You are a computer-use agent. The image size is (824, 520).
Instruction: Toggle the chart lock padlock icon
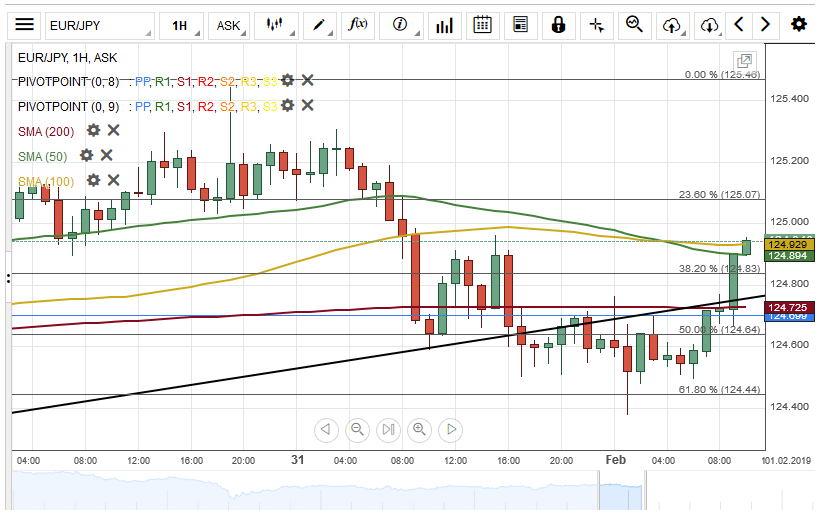(x=558, y=25)
